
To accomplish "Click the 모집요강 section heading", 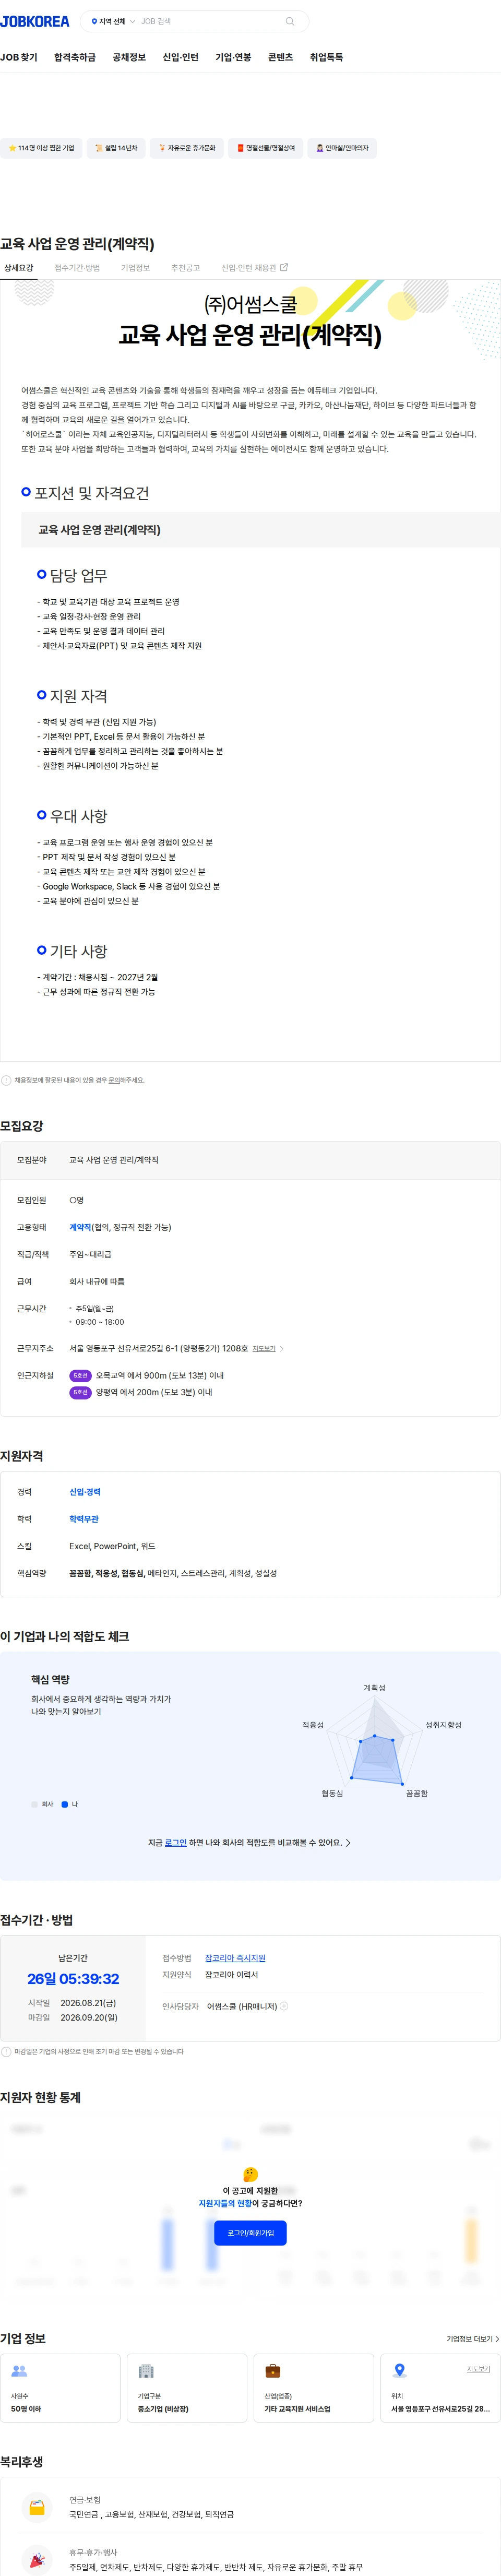I will (x=22, y=1126).
